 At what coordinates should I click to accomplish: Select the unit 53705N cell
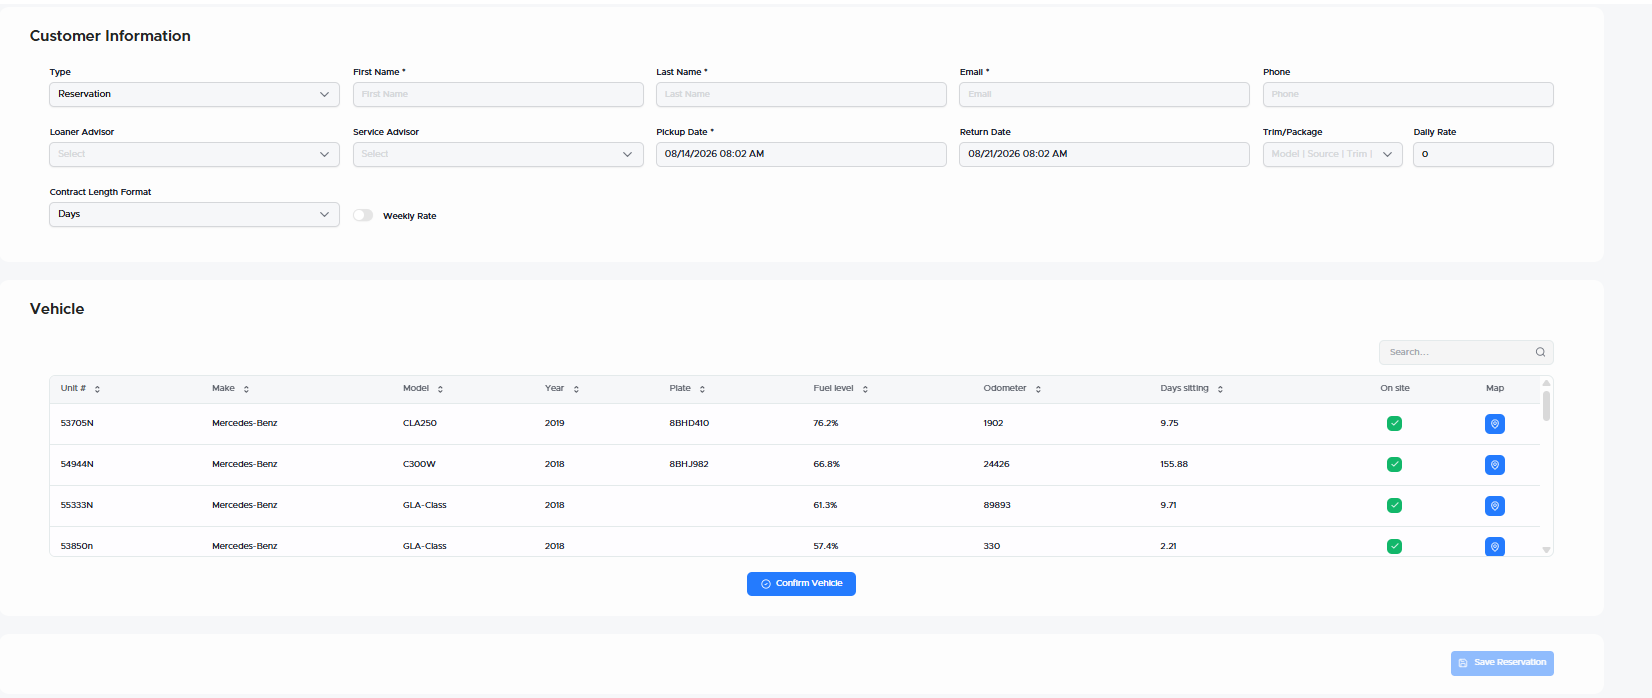click(x=77, y=423)
